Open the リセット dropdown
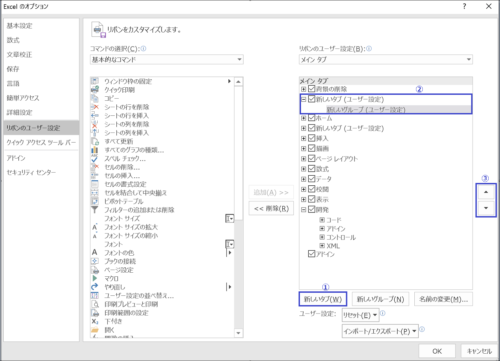This screenshot has width=500, height=361. coord(360,315)
